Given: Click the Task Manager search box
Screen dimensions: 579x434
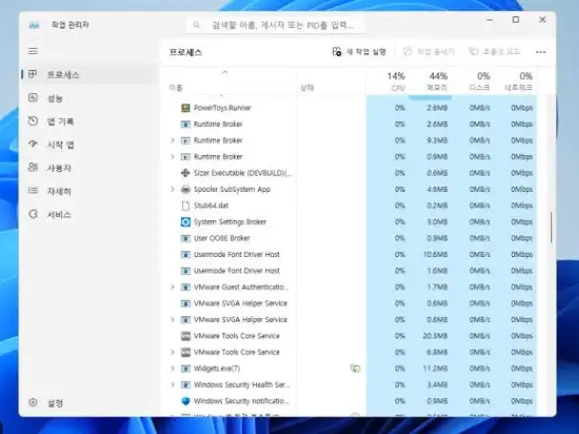Looking at the screenshot, I should (275, 25).
